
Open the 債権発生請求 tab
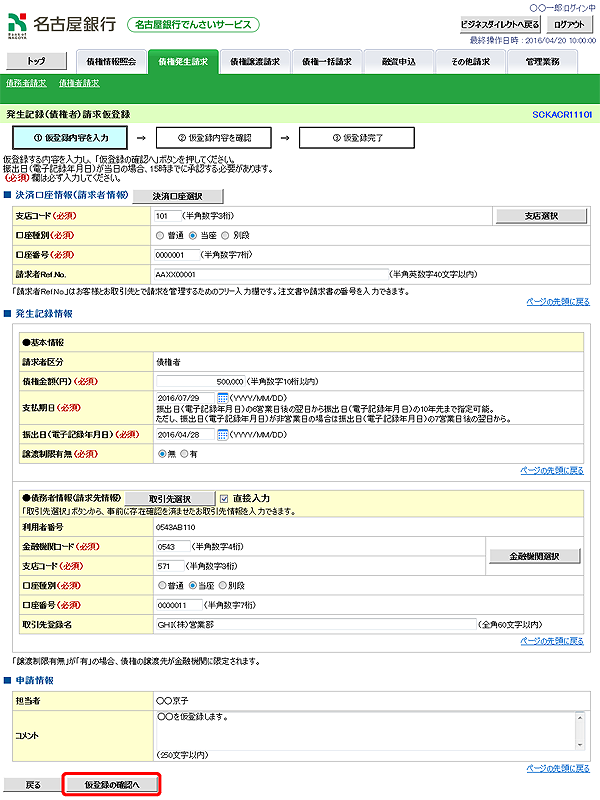point(183,62)
